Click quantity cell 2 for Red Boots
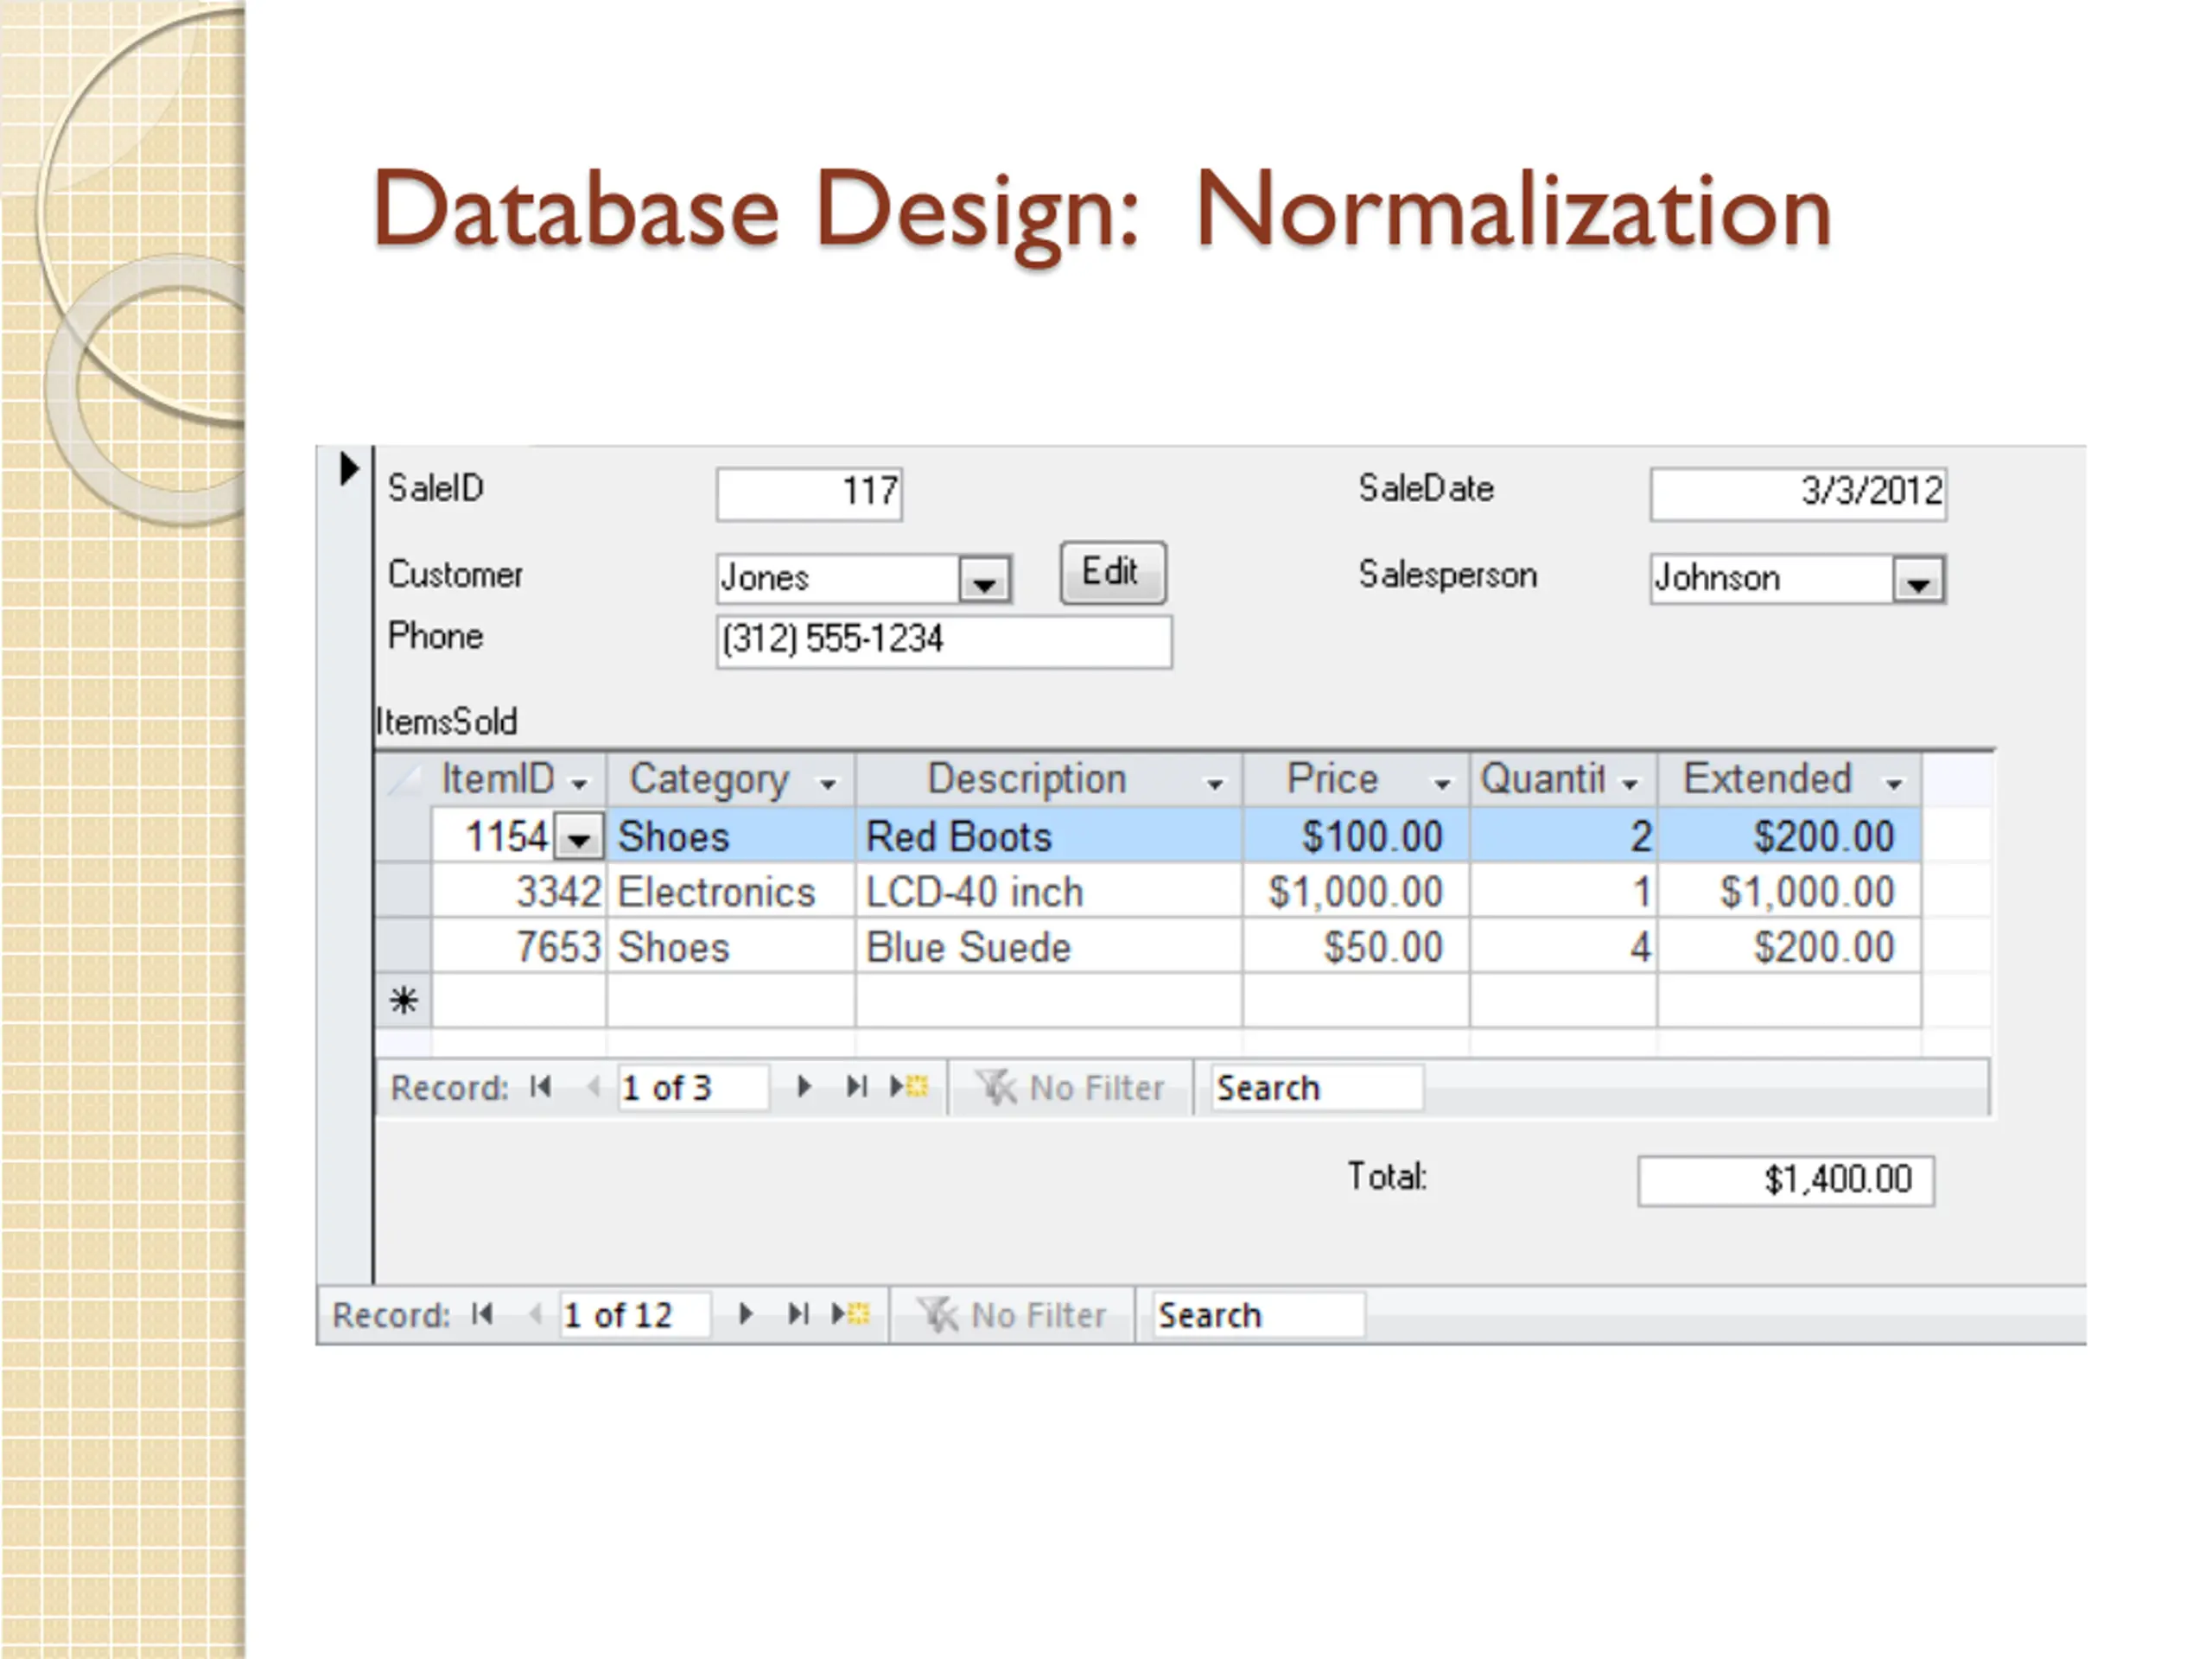Image resolution: width=2212 pixels, height=1659 pixels. pyautogui.click(x=1563, y=836)
